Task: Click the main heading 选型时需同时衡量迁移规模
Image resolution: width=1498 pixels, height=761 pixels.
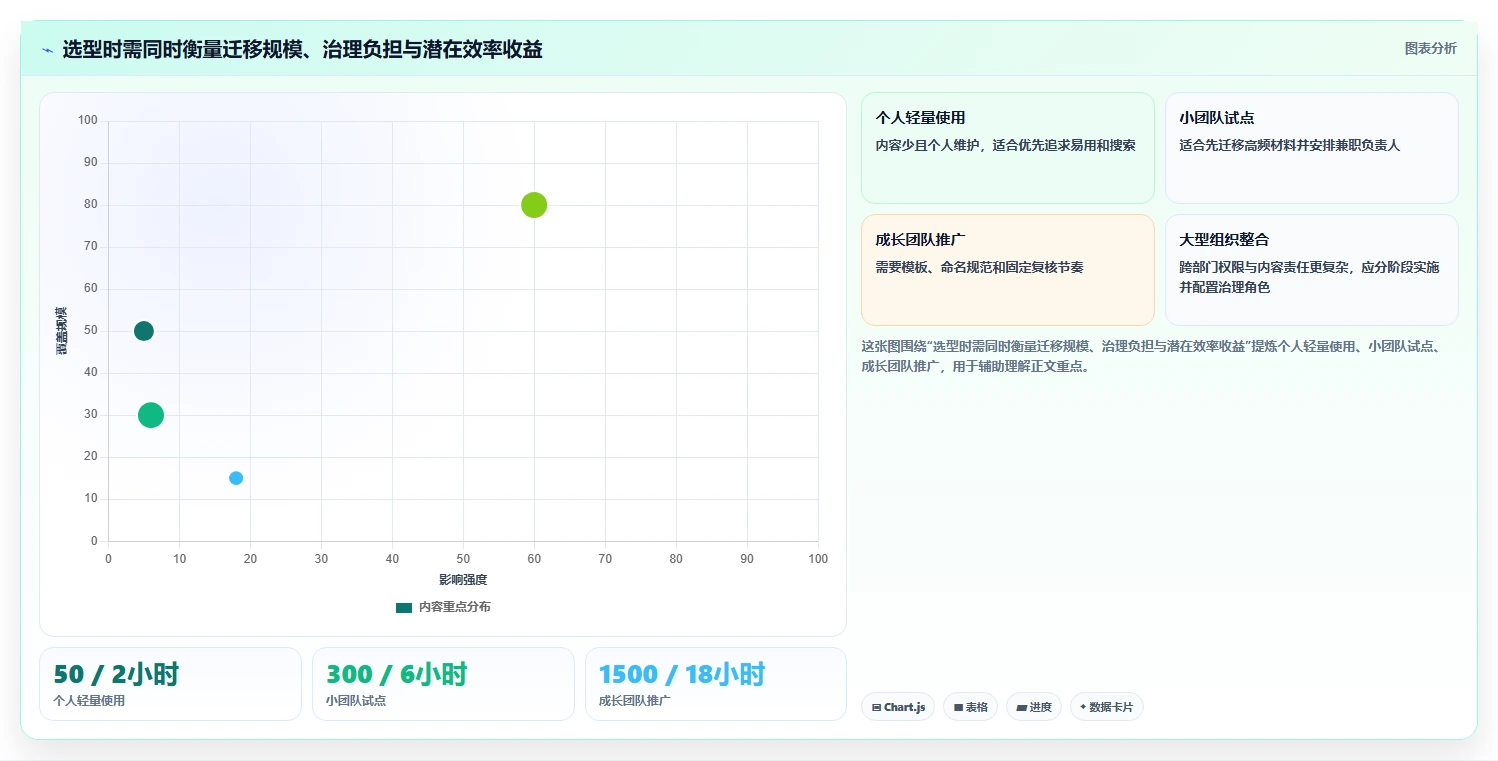Action: (x=302, y=49)
